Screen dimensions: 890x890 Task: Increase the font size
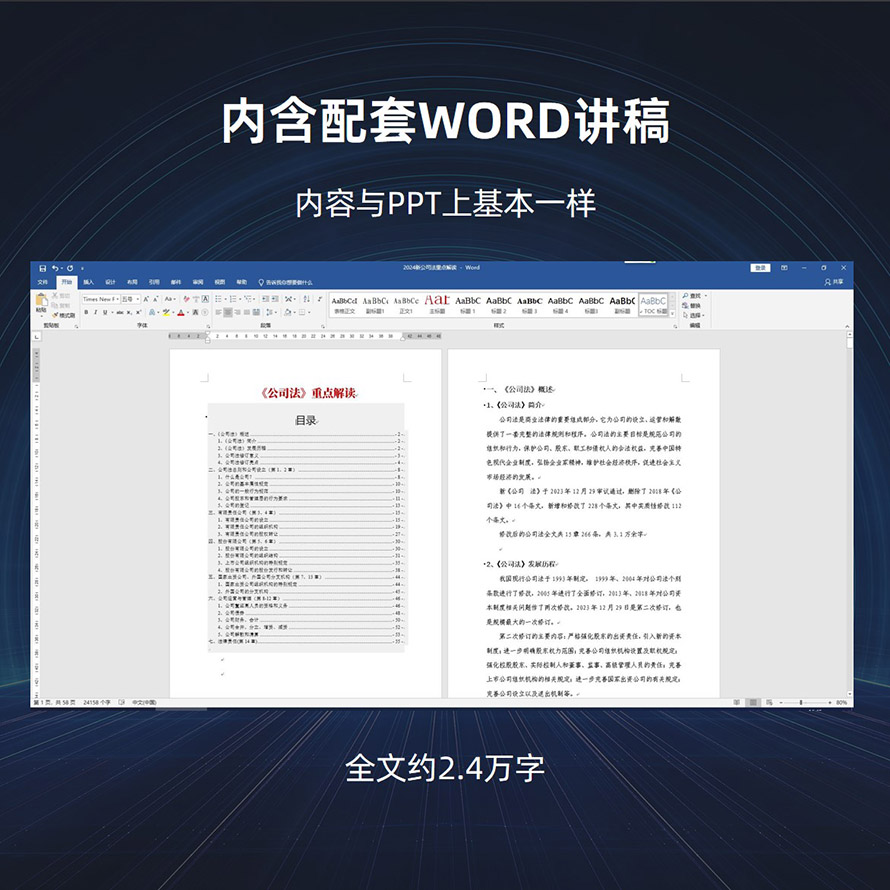coord(146,299)
